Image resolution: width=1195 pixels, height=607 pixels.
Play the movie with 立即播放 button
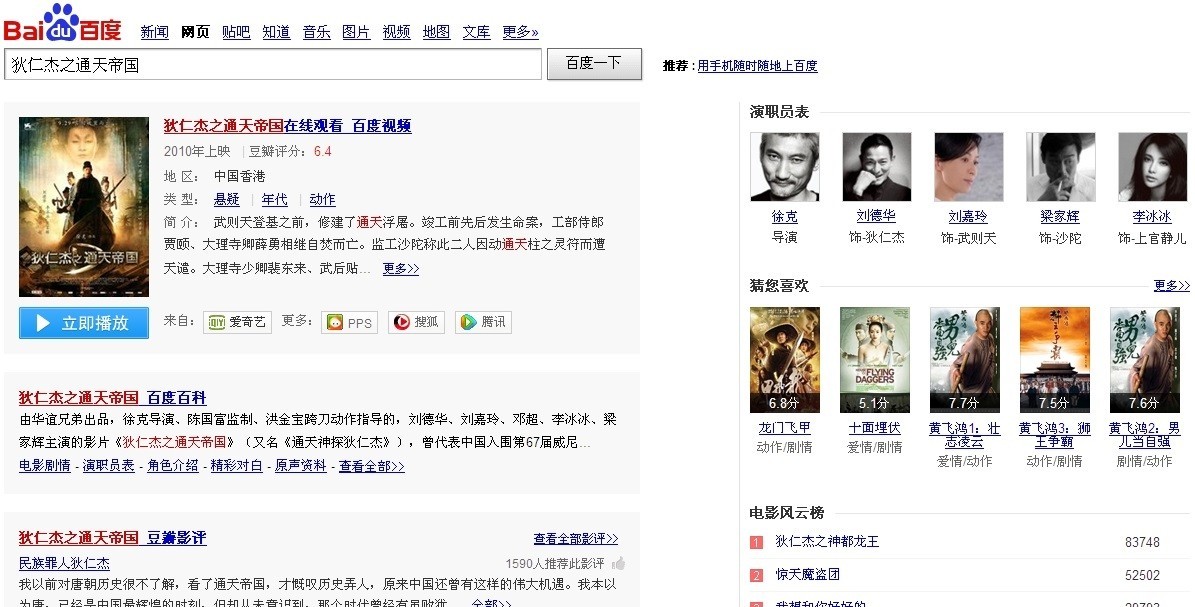[x=84, y=323]
